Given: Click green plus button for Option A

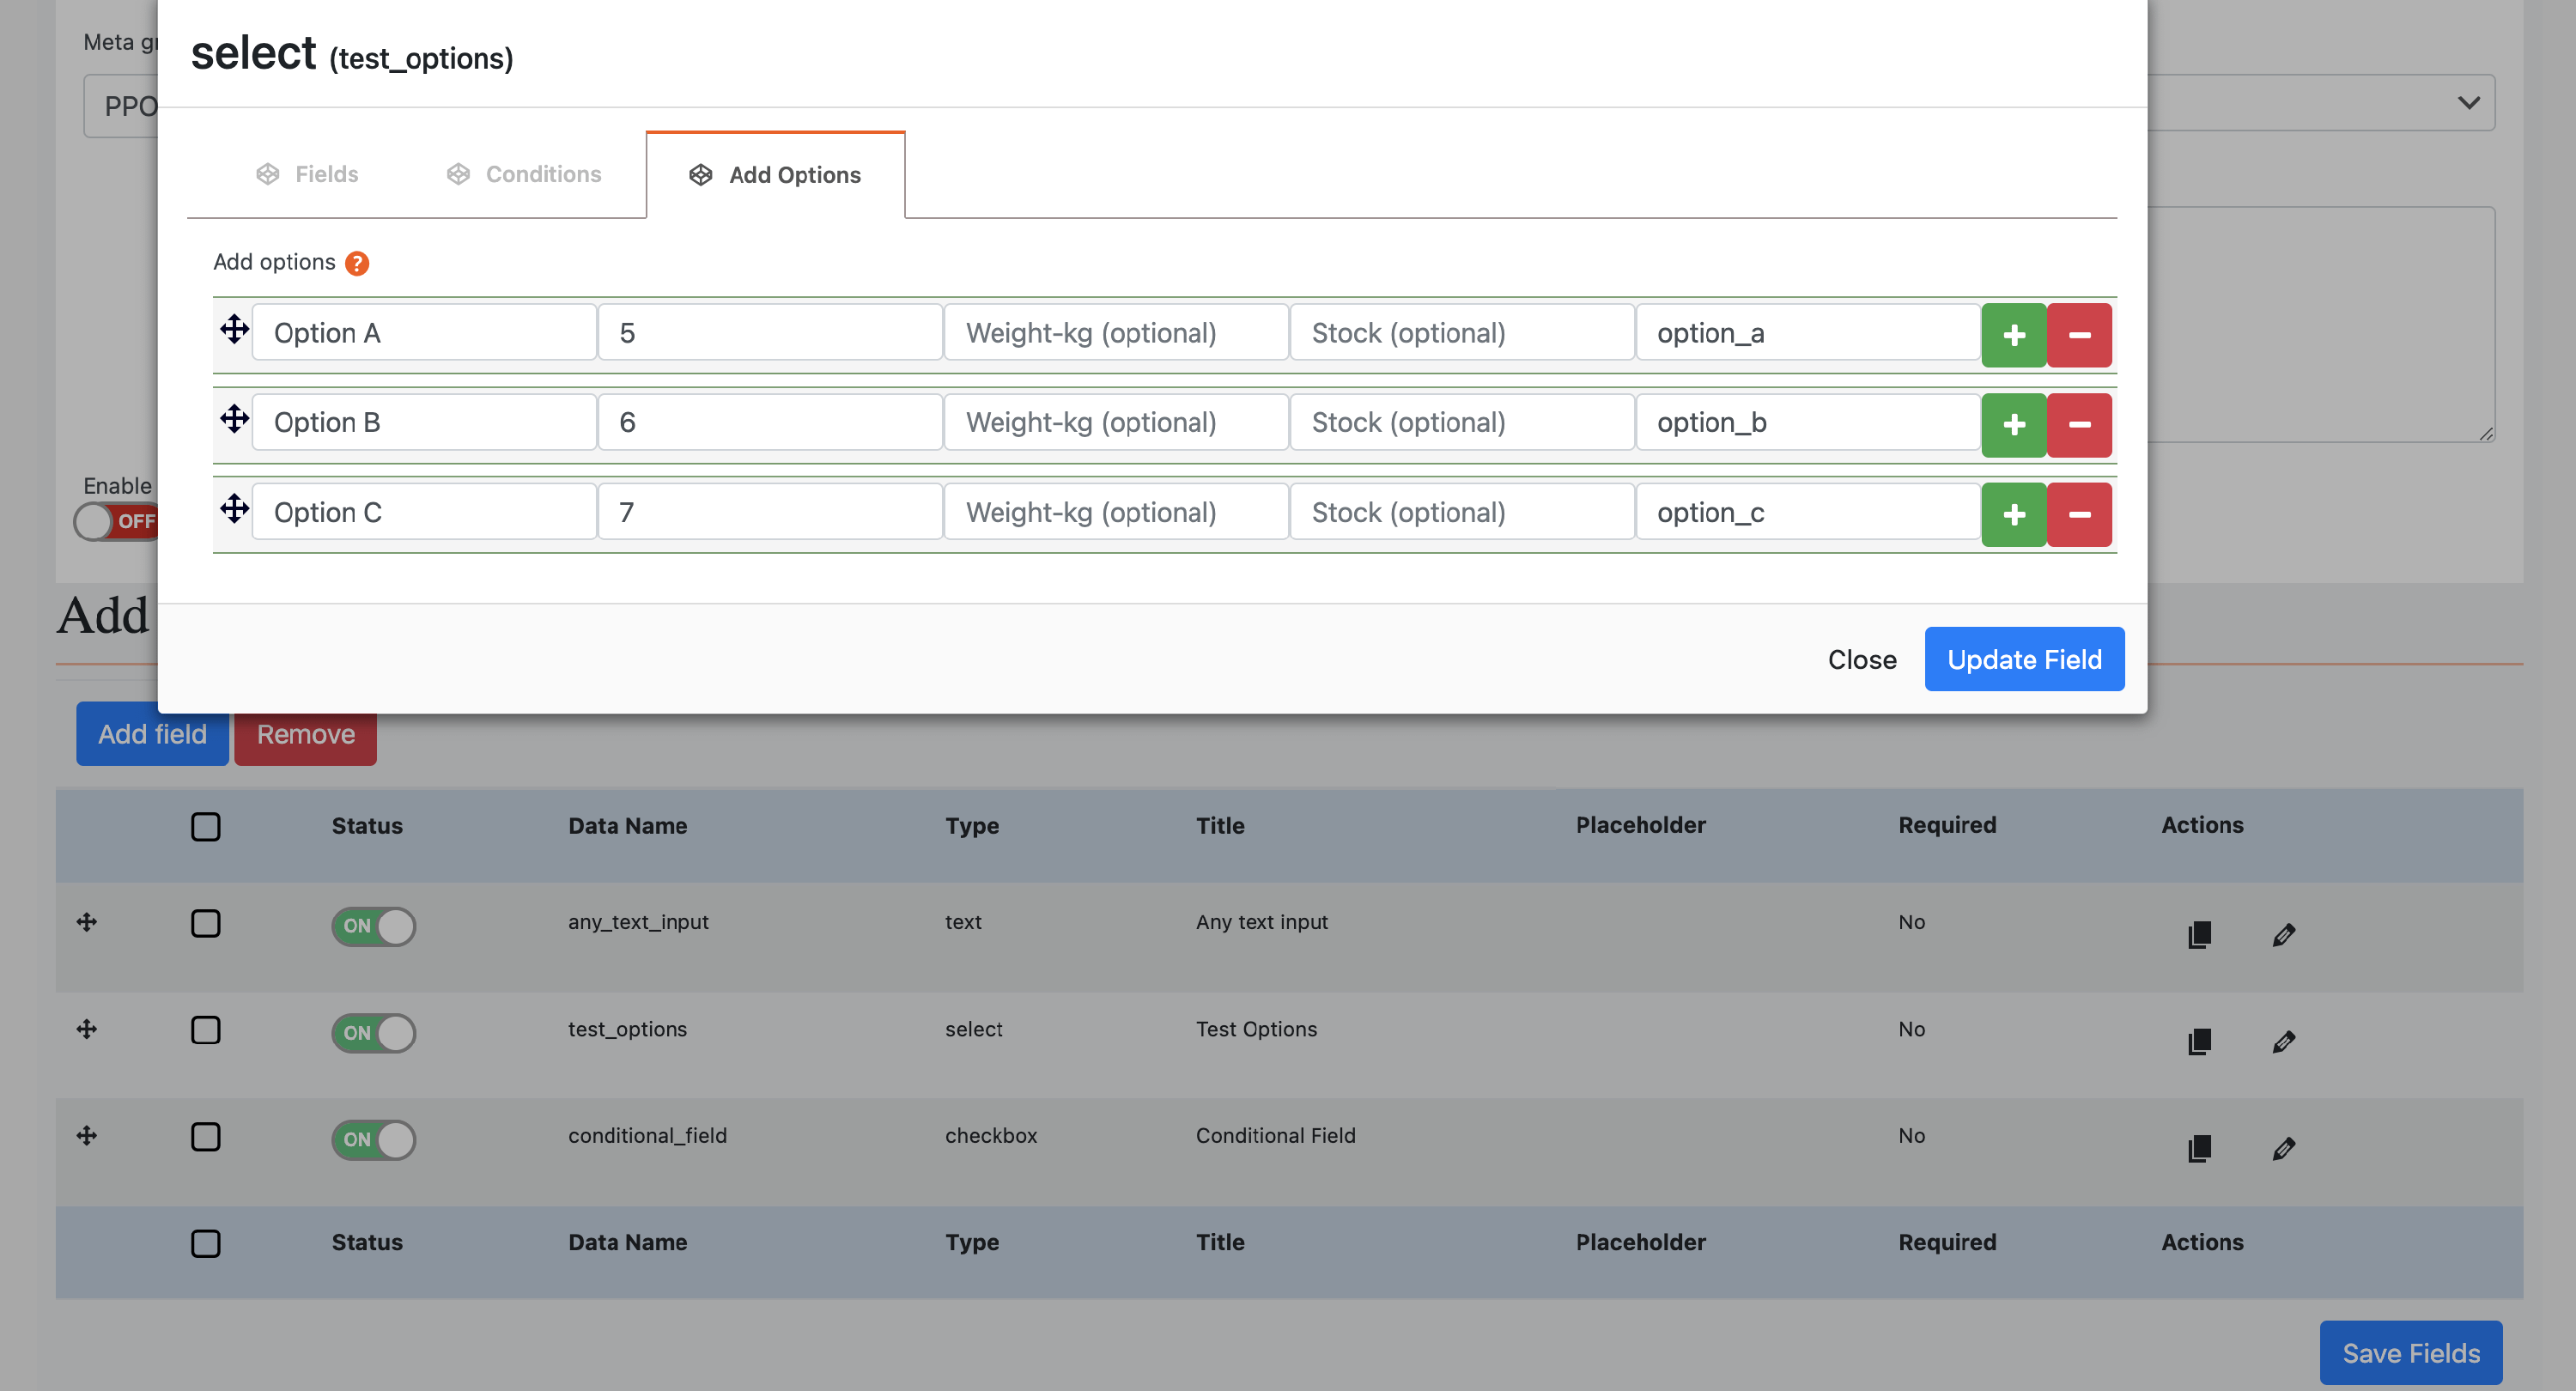Looking at the screenshot, I should point(2013,334).
